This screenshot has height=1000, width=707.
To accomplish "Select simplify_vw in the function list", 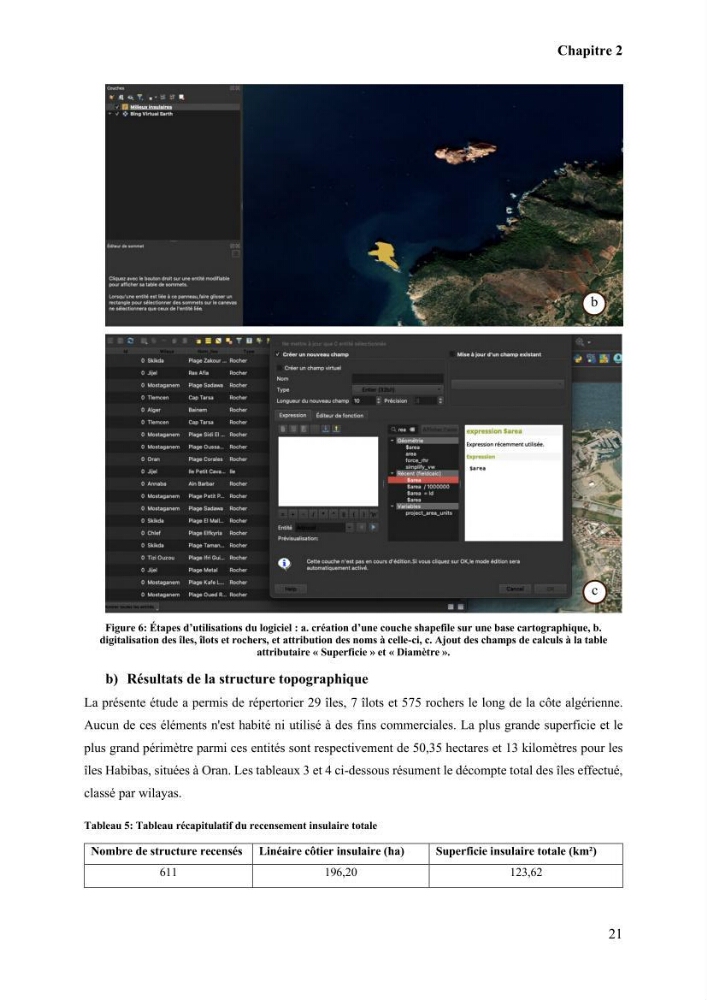I will click(420, 467).
